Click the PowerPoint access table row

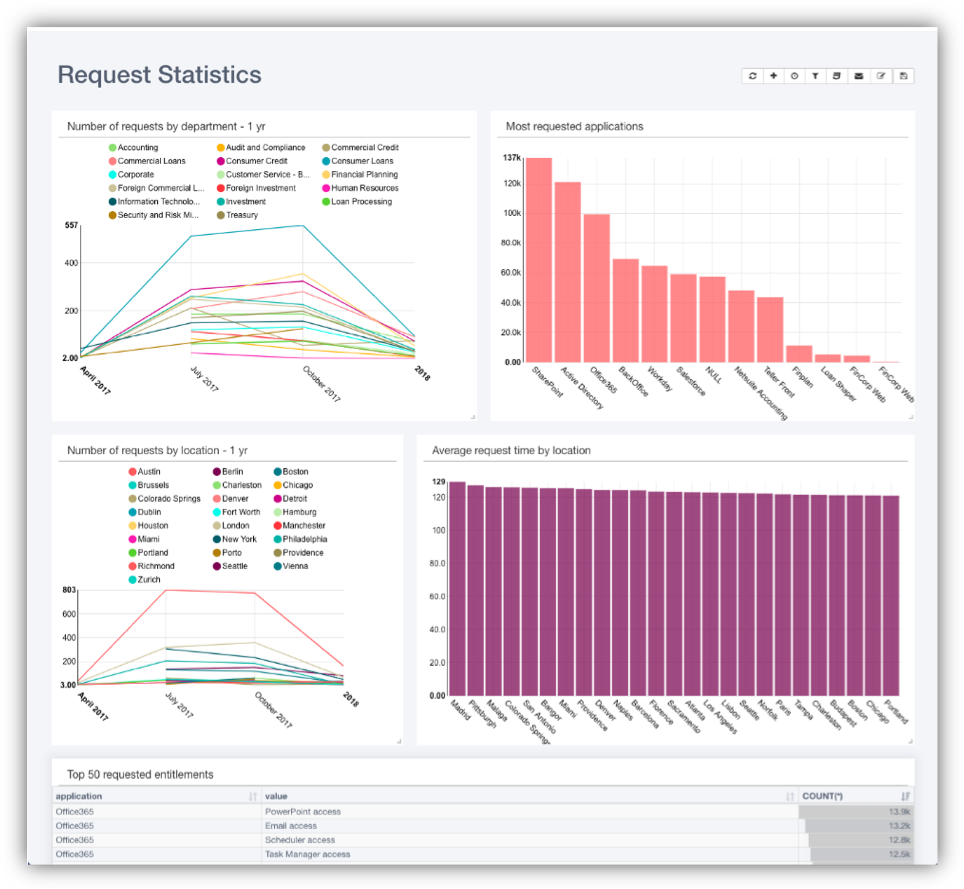tap(302, 812)
